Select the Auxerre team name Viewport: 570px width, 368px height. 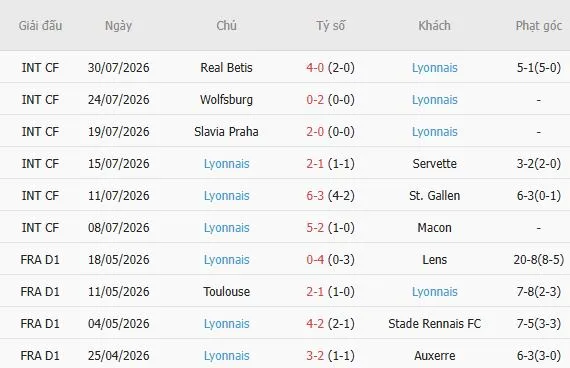point(434,356)
